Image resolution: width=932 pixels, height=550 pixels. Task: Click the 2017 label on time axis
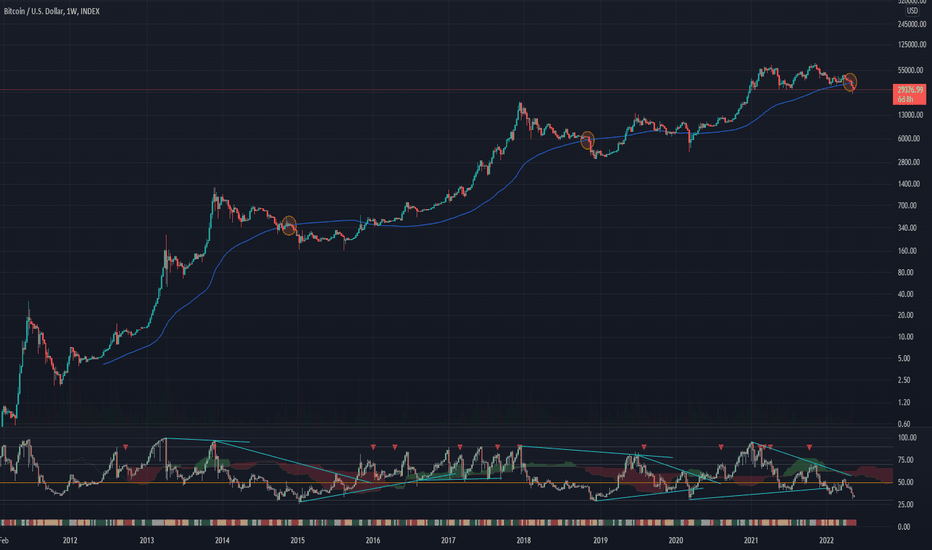(448, 540)
